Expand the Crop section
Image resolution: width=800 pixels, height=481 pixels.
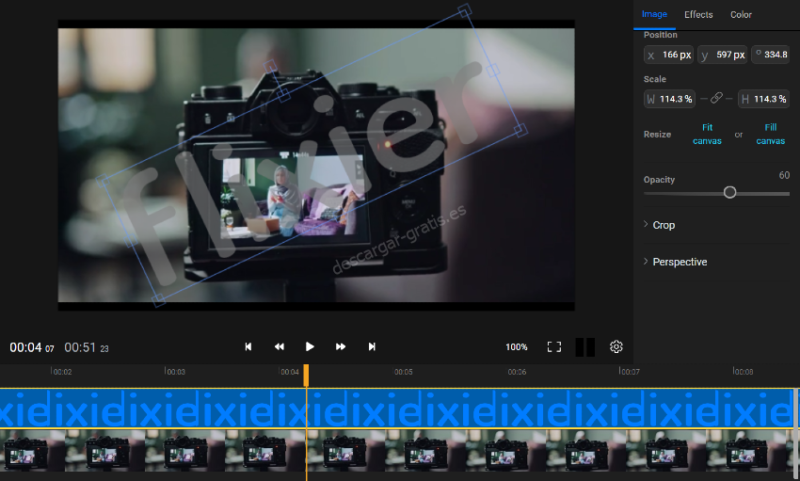coord(663,225)
